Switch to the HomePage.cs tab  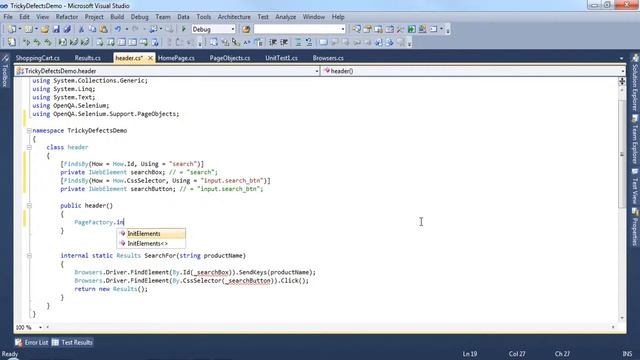coord(176,58)
